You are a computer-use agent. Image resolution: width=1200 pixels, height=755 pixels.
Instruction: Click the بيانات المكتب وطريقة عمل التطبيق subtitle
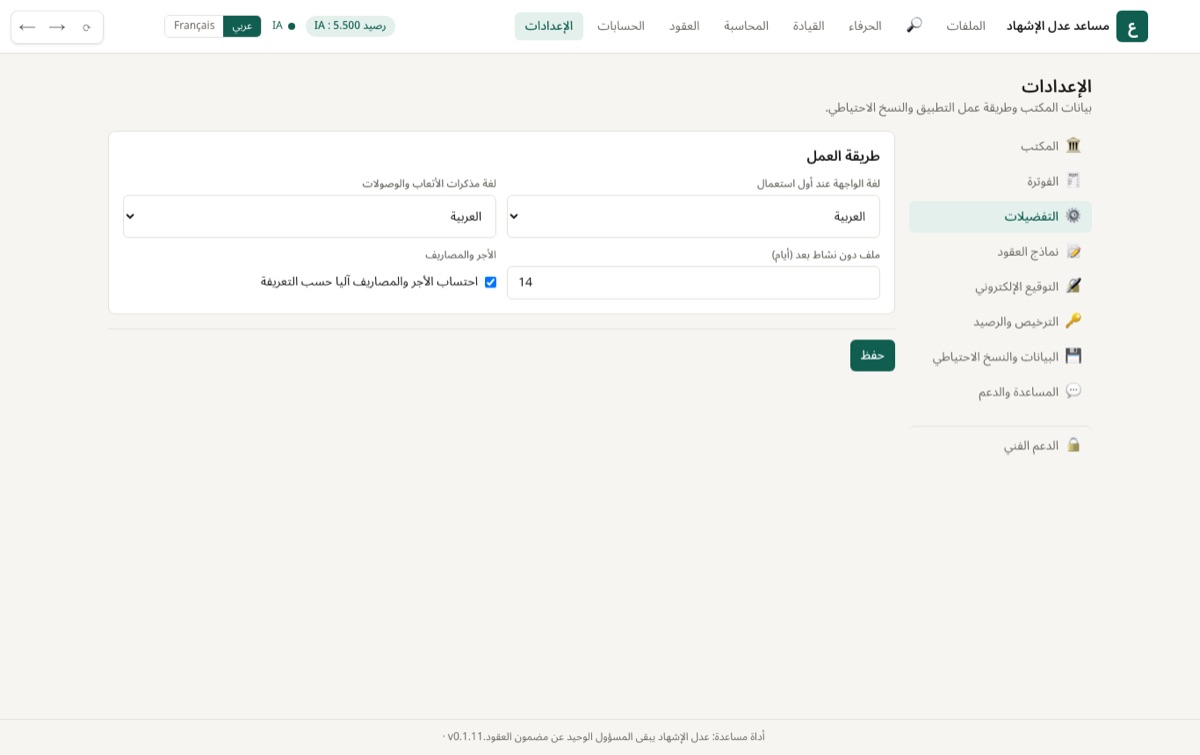pos(958,108)
